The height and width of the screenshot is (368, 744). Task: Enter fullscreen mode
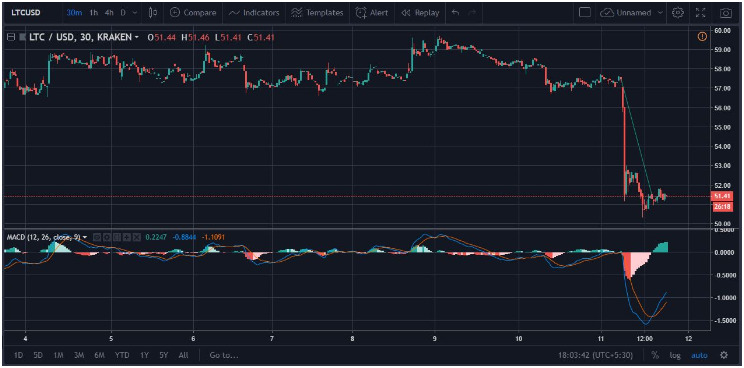701,13
